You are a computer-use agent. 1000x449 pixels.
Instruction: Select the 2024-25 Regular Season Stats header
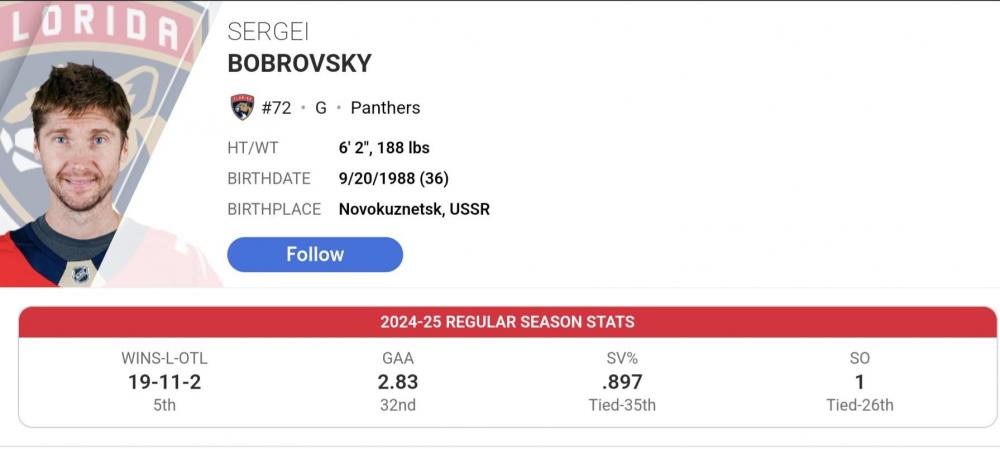pyautogui.click(x=507, y=322)
